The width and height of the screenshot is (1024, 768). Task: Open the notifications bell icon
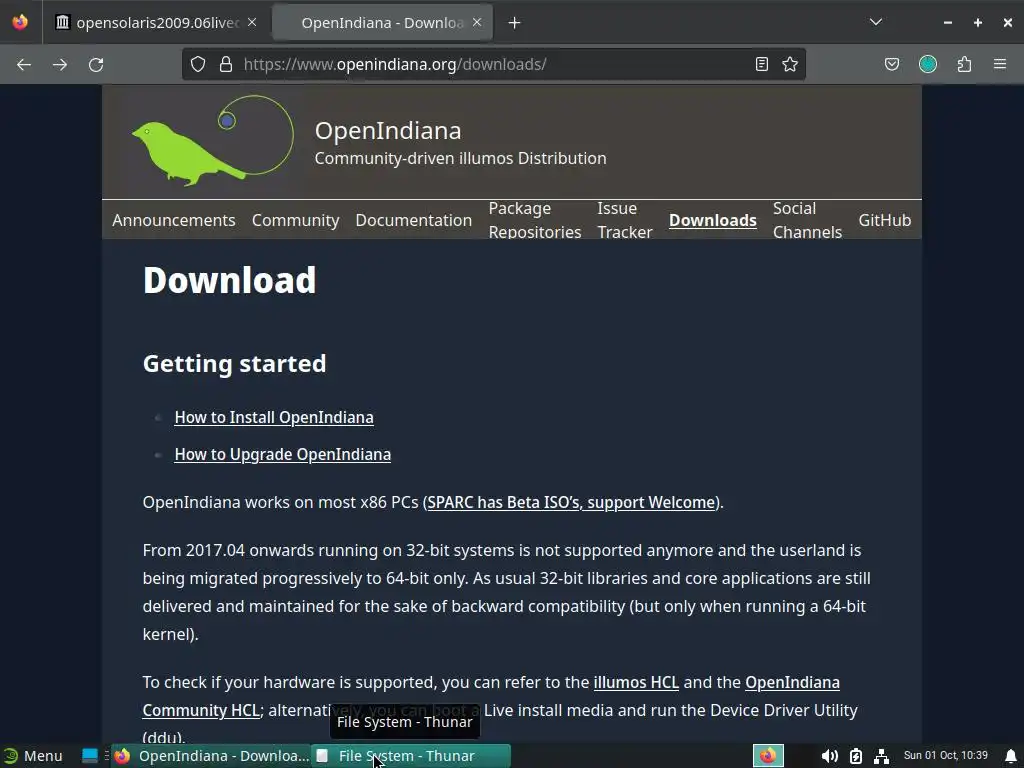[1011, 756]
